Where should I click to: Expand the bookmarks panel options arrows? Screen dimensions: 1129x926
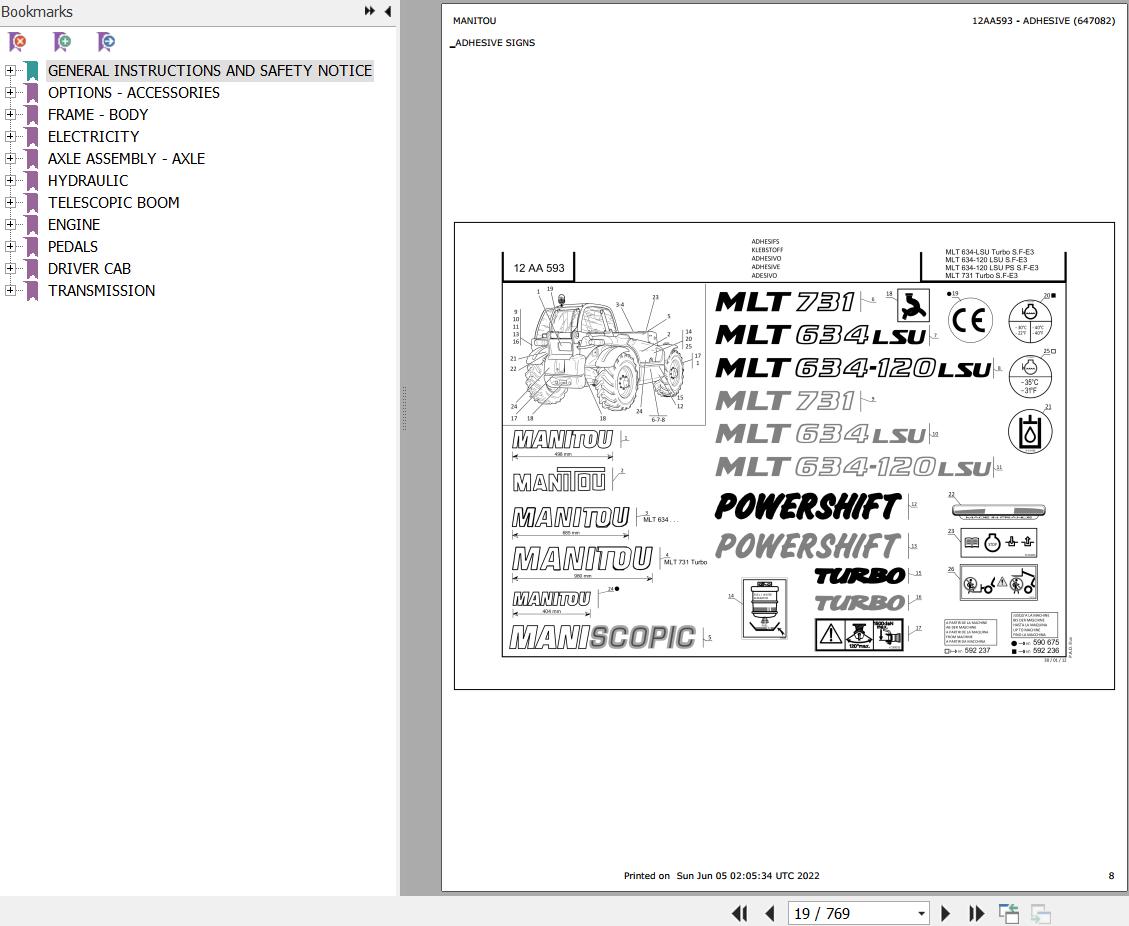[x=369, y=11]
